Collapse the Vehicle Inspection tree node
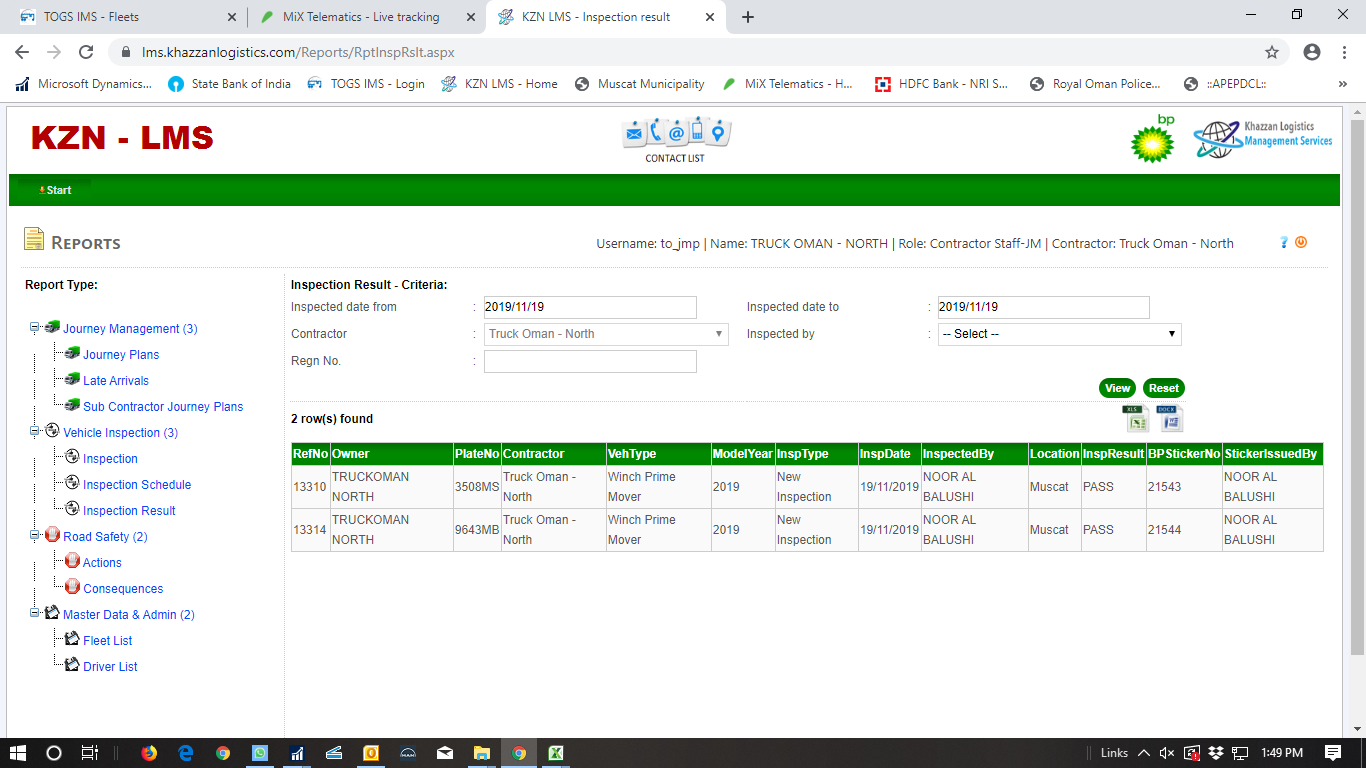1366x768 pixels. coord(34,432)
